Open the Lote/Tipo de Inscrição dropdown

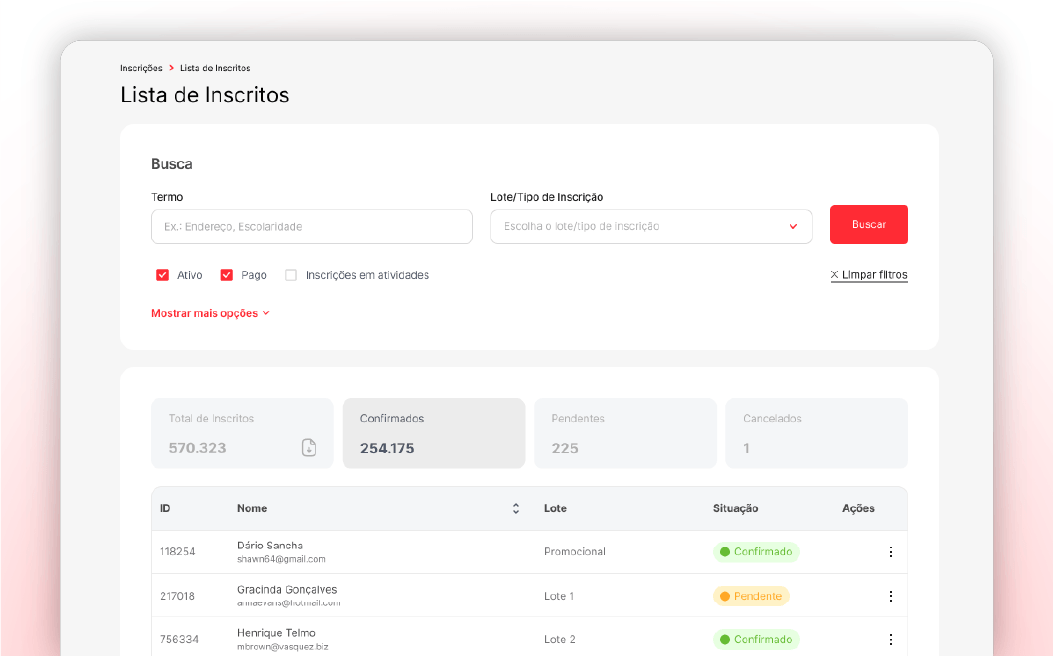(651, 226)
